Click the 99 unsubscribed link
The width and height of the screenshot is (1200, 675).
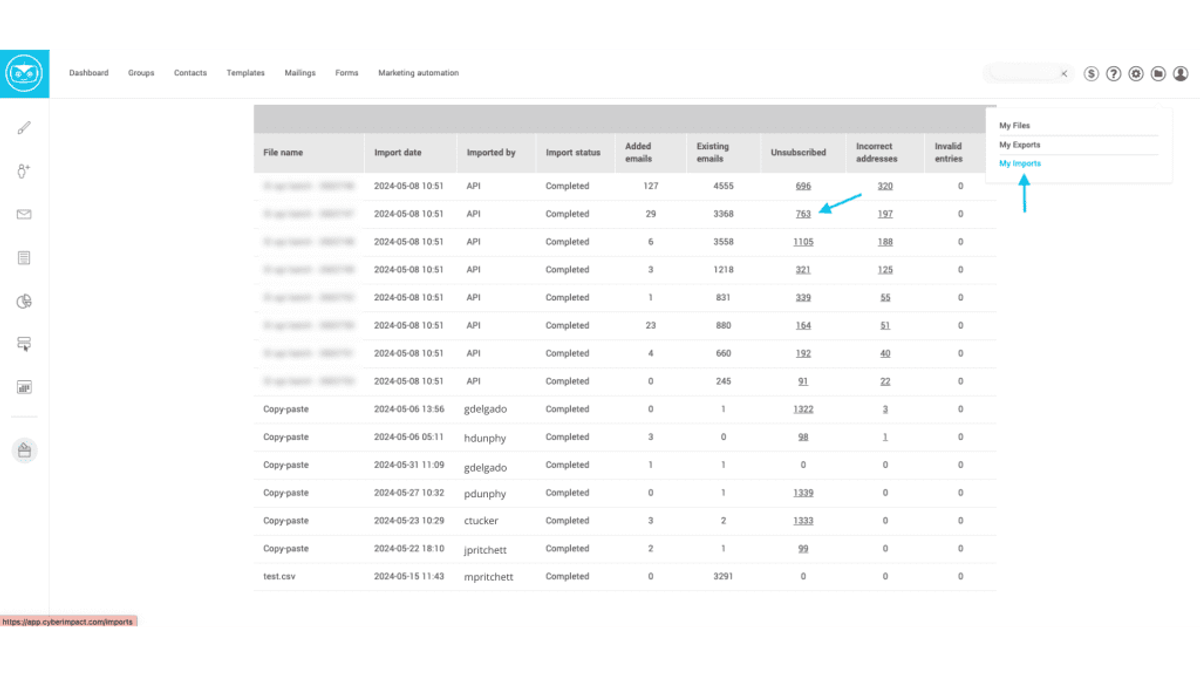[803, 549]
